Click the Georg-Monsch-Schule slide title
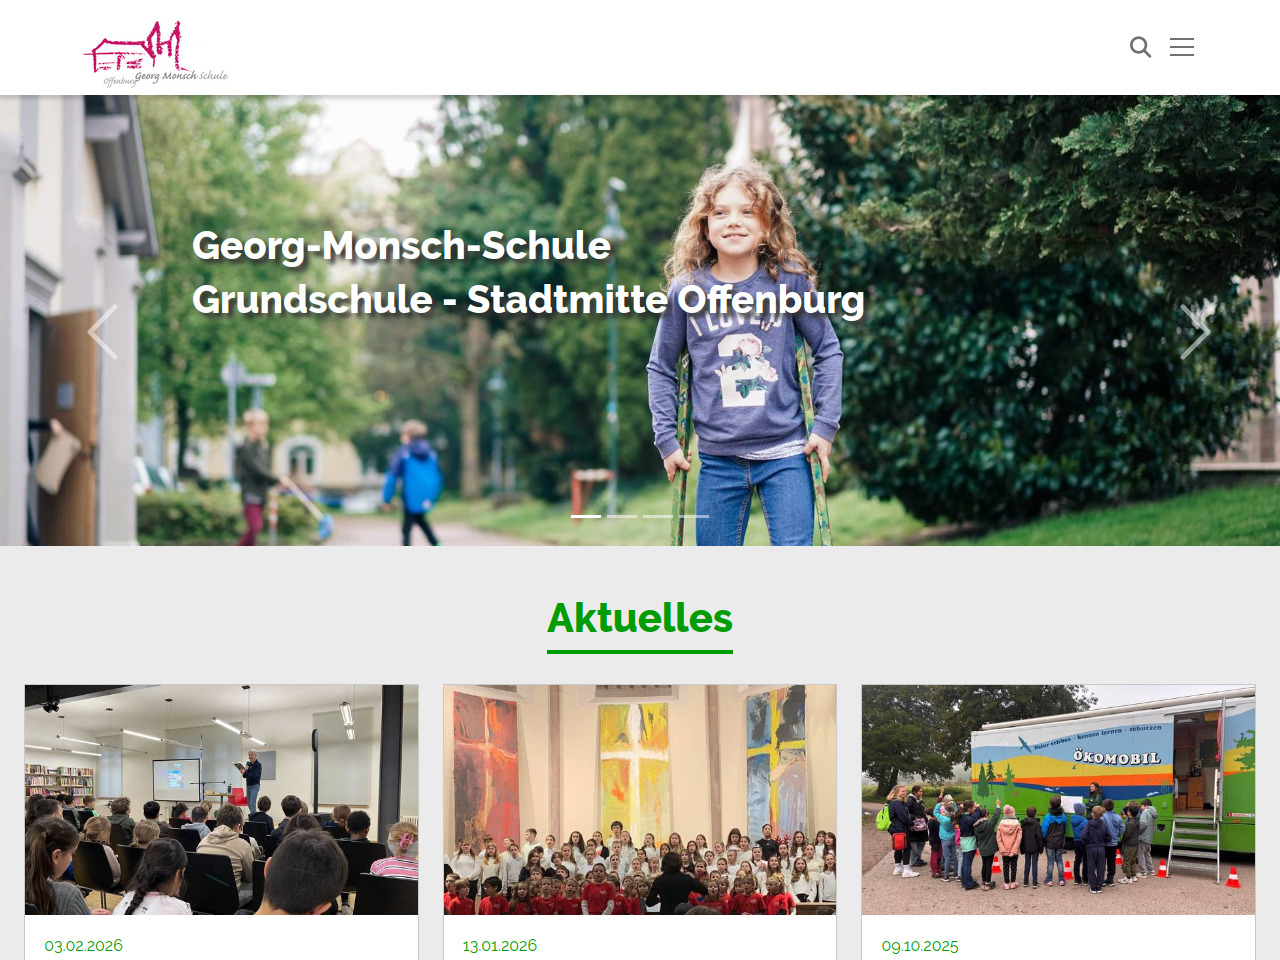The height and width of the screenshot is (960, 1280). click(401, 246)
